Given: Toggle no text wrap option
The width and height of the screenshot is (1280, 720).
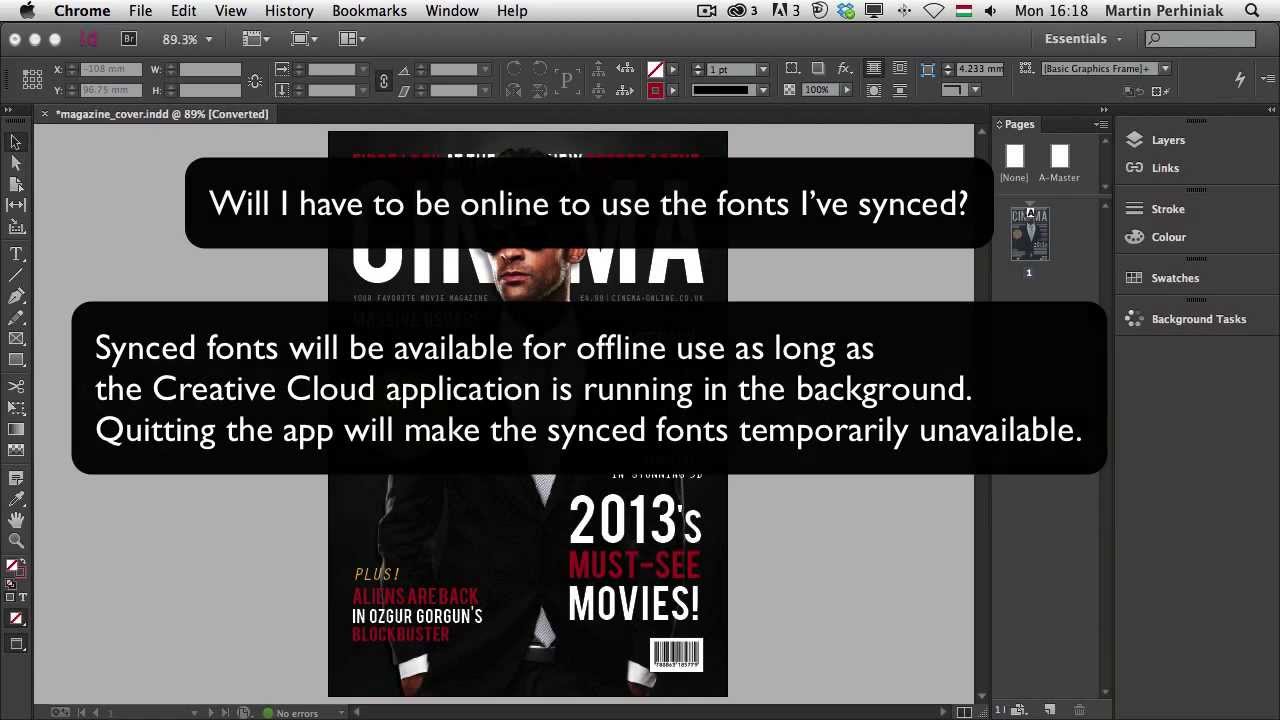Looking at the screenshot, I should pyautogui.click(x=874, y=69).
